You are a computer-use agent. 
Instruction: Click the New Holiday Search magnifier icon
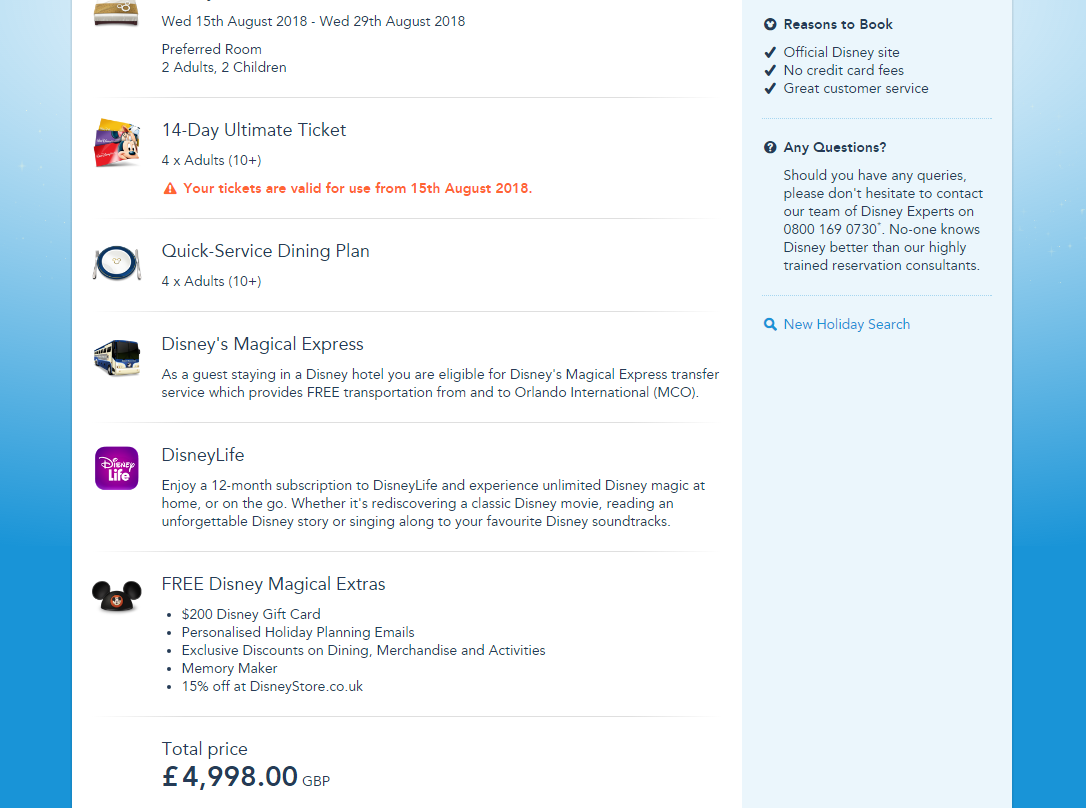tap(770, 324)
